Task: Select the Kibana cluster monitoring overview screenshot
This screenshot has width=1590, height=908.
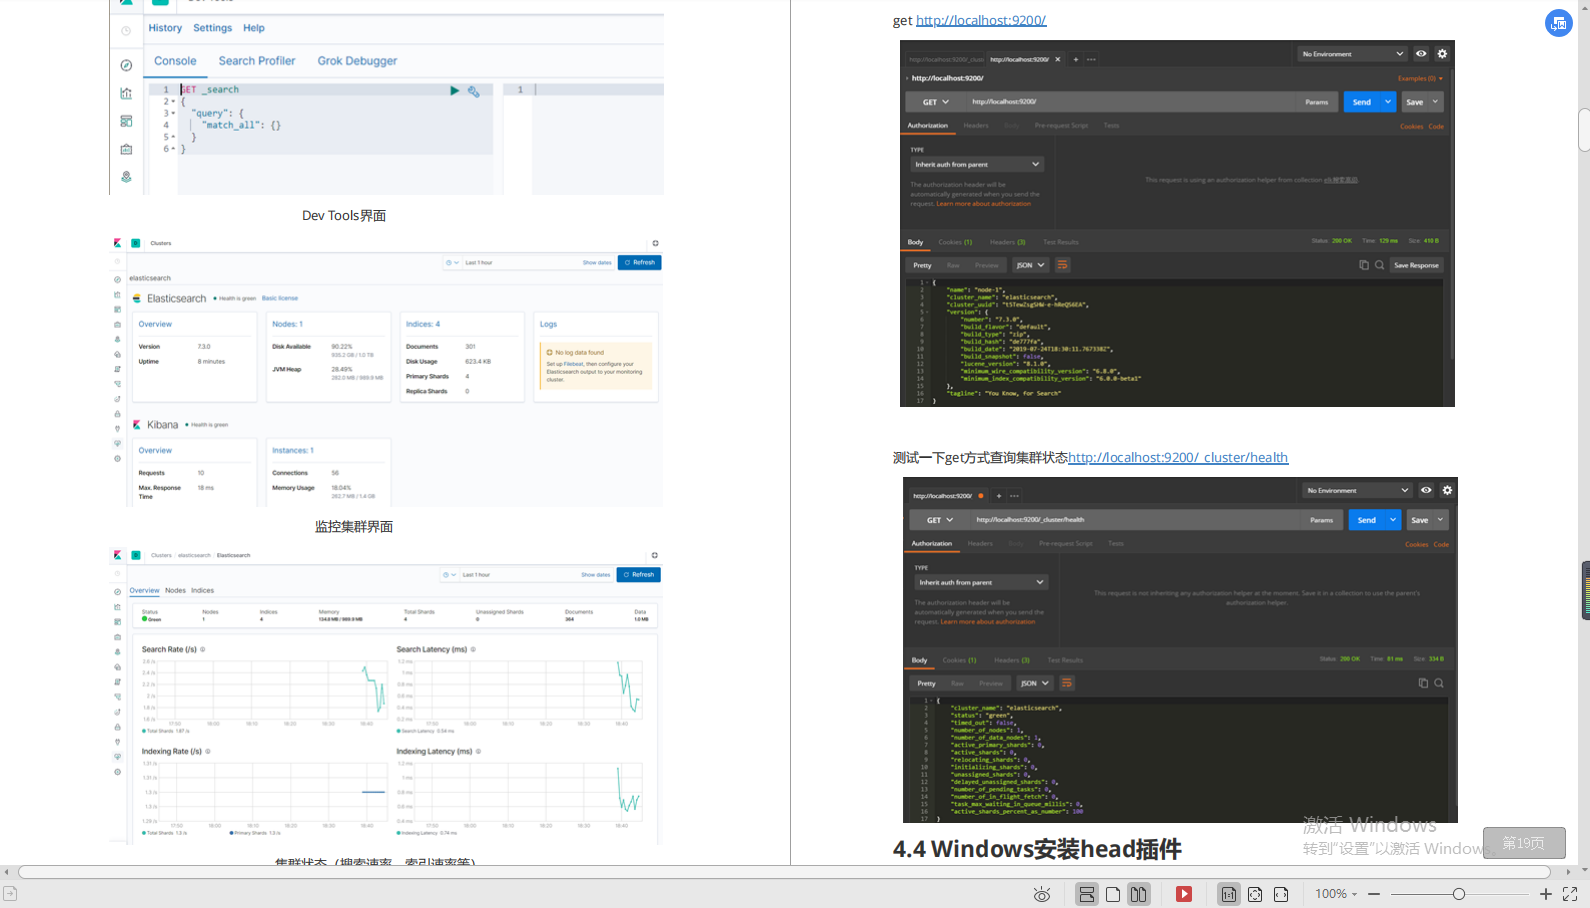Action: (x=387, y=371)
